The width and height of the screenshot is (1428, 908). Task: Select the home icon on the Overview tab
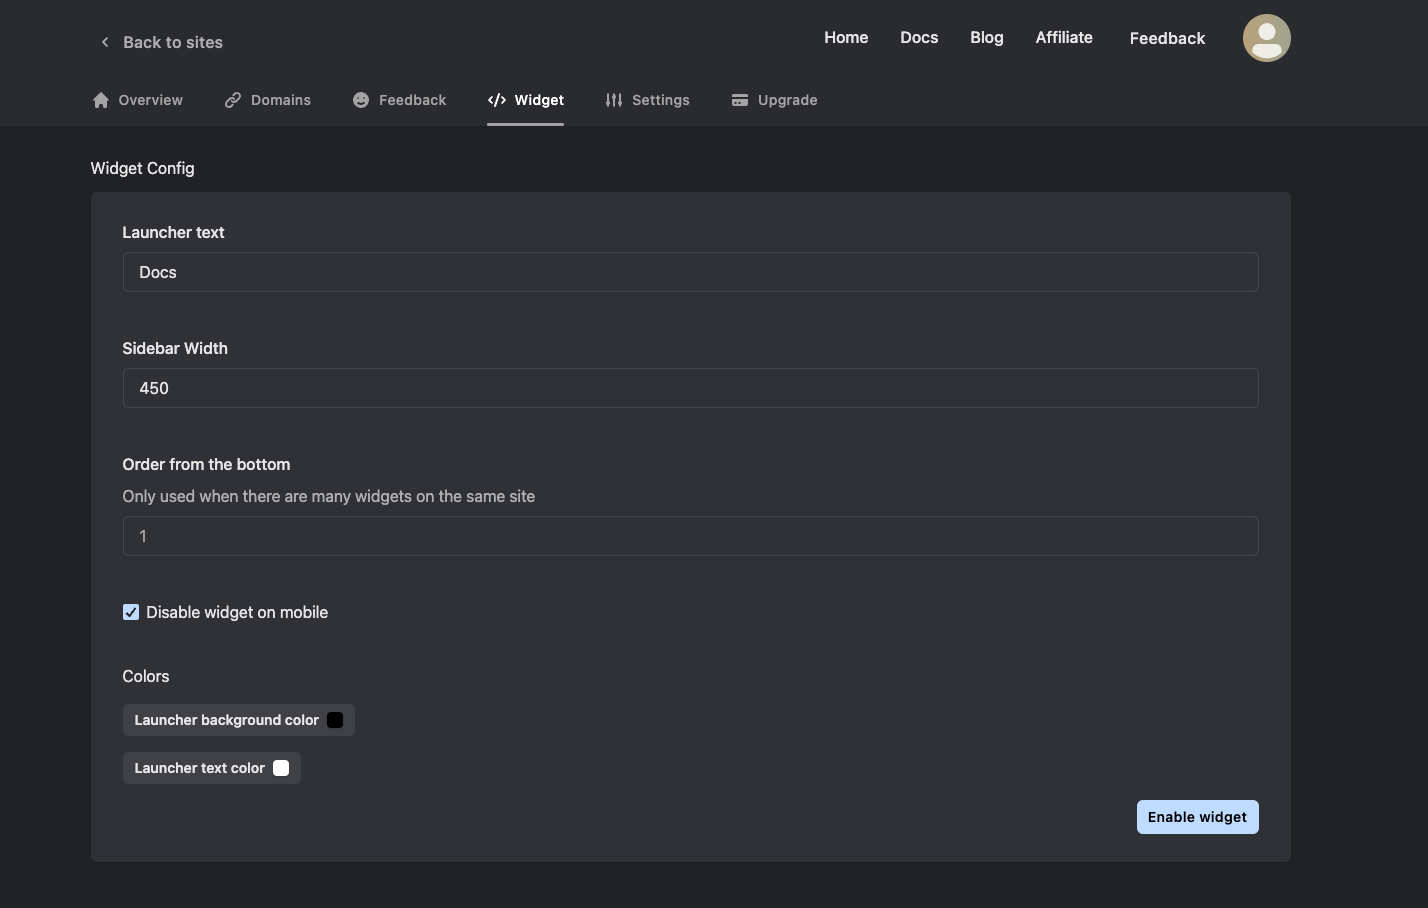coord(100,100)
